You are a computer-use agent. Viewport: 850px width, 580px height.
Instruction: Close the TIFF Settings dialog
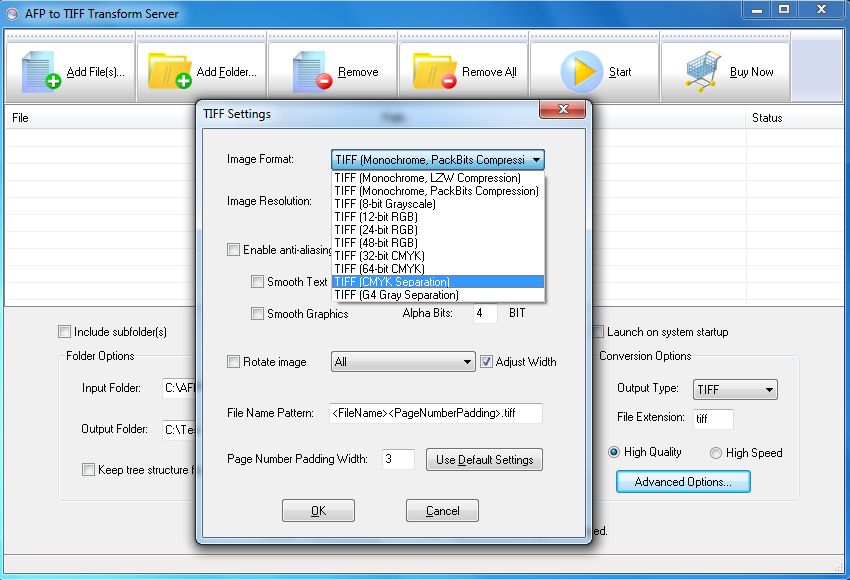pos(563,109)
